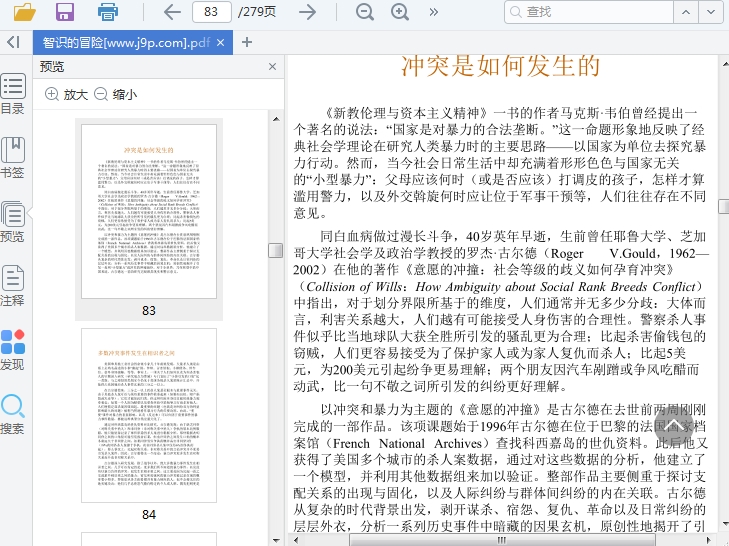This screenshot has width=729, height=546.
Task: Click 放大 to enlarge thumbnails
Action: pyautogui.click(x=66, y=94)
